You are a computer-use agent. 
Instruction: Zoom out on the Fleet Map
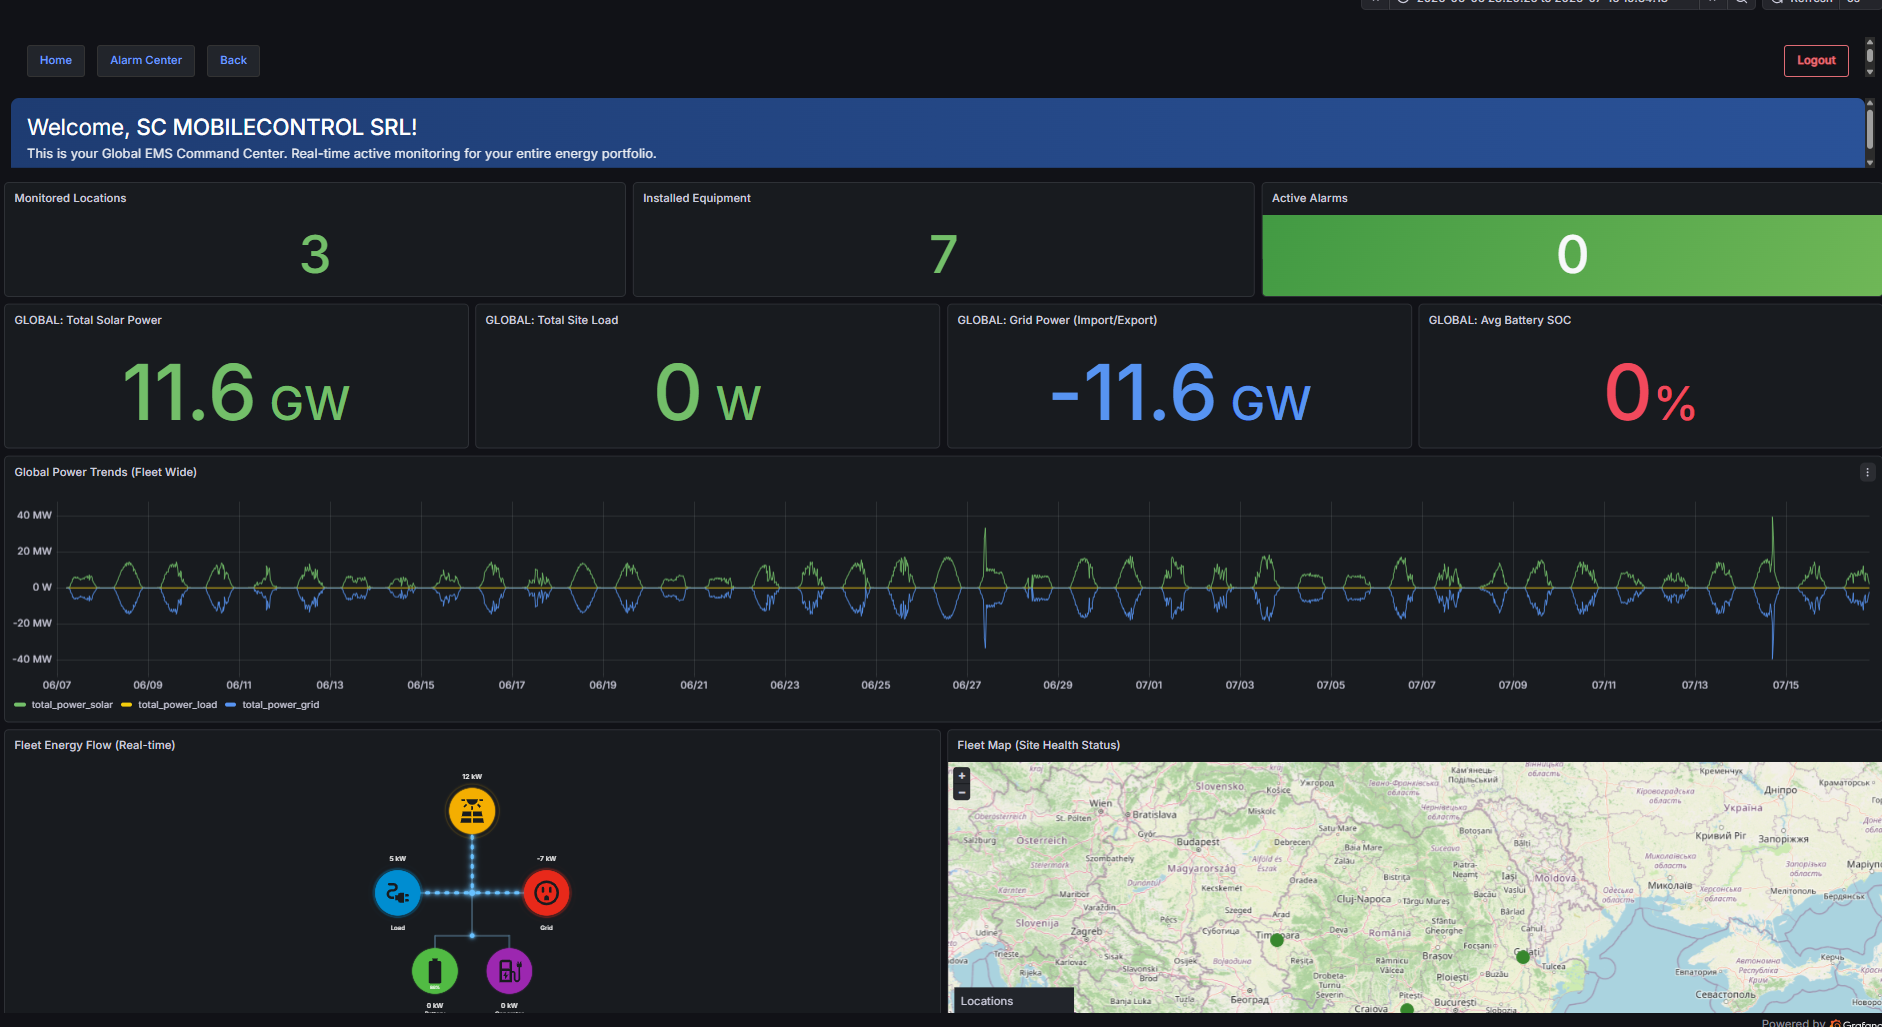(962, 793)
